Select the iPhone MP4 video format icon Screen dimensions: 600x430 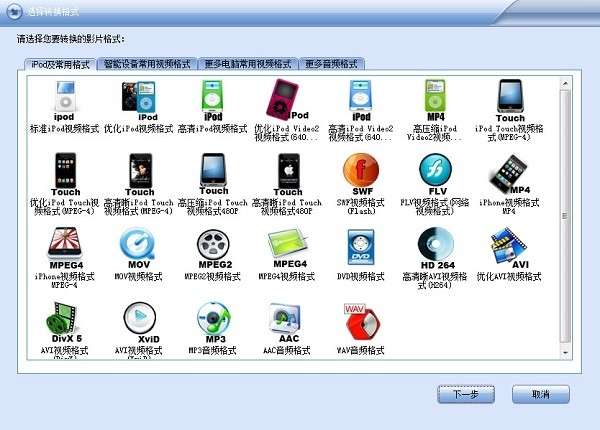coord(509,174)
